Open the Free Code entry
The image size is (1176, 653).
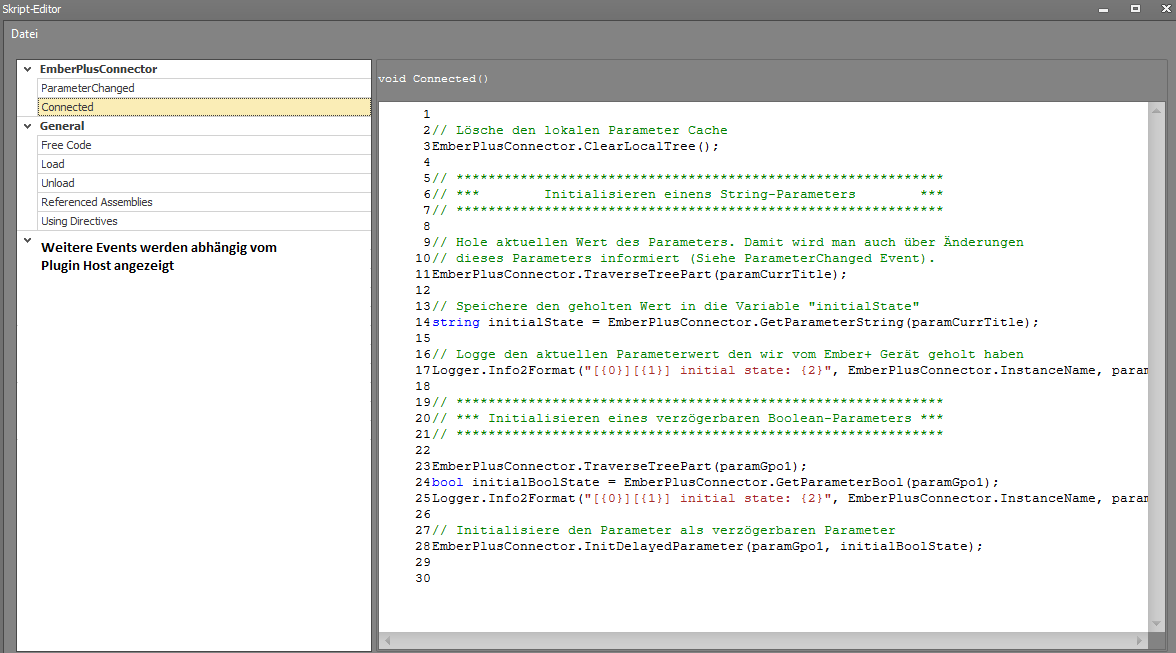tap(204, 145)
